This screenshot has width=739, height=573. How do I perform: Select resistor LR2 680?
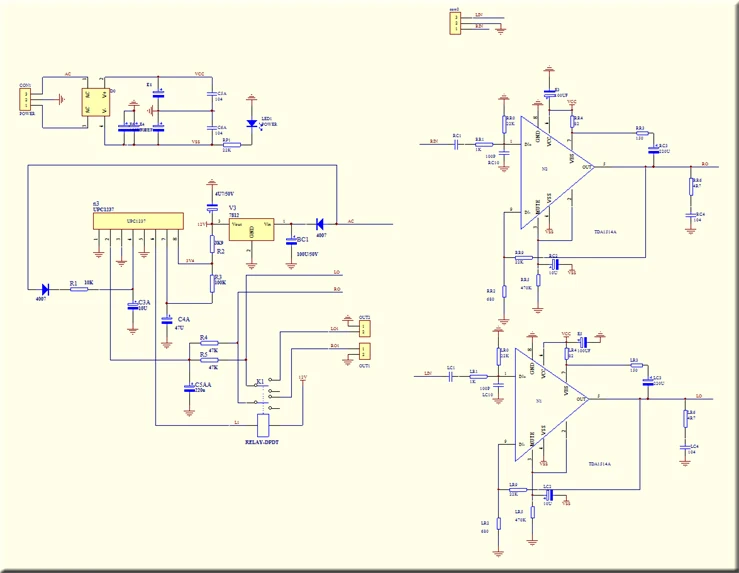[x=499, y=524]
